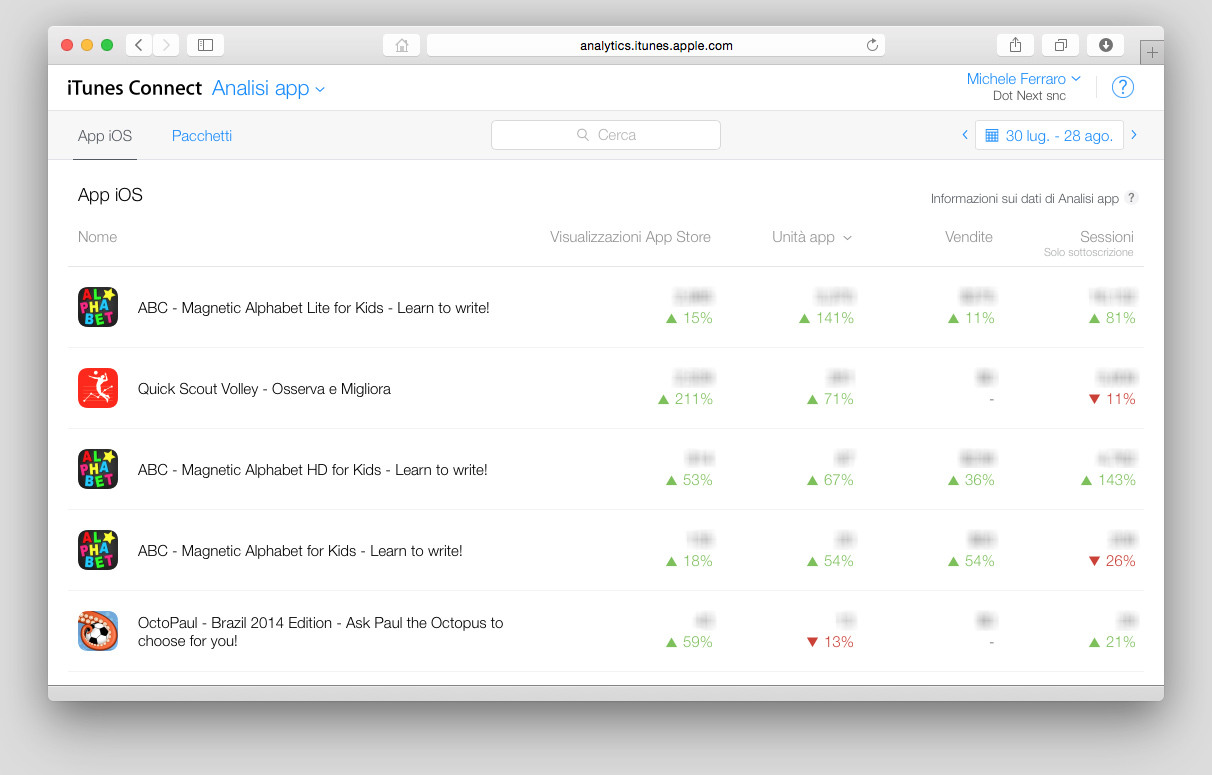The image size is (1212, 775).
Task: Sort by the Nome column header
Action: 97,237
